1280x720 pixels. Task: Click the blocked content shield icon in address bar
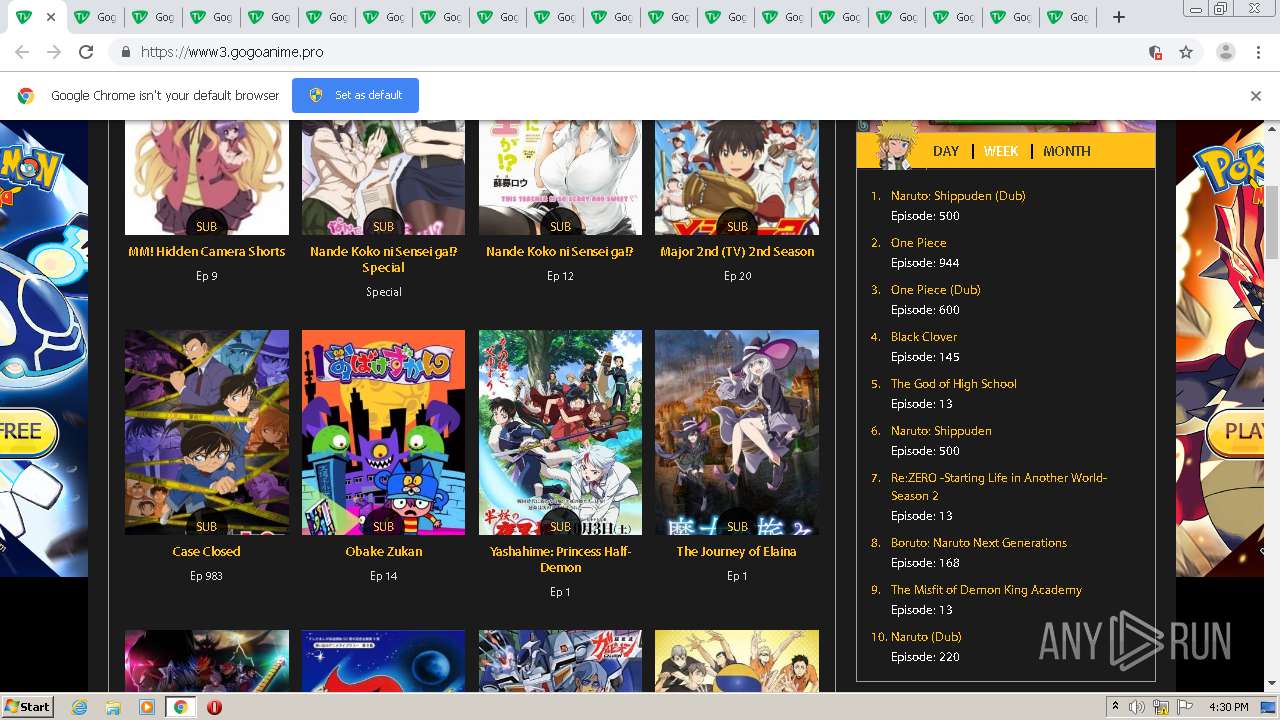click(1155, 52)
